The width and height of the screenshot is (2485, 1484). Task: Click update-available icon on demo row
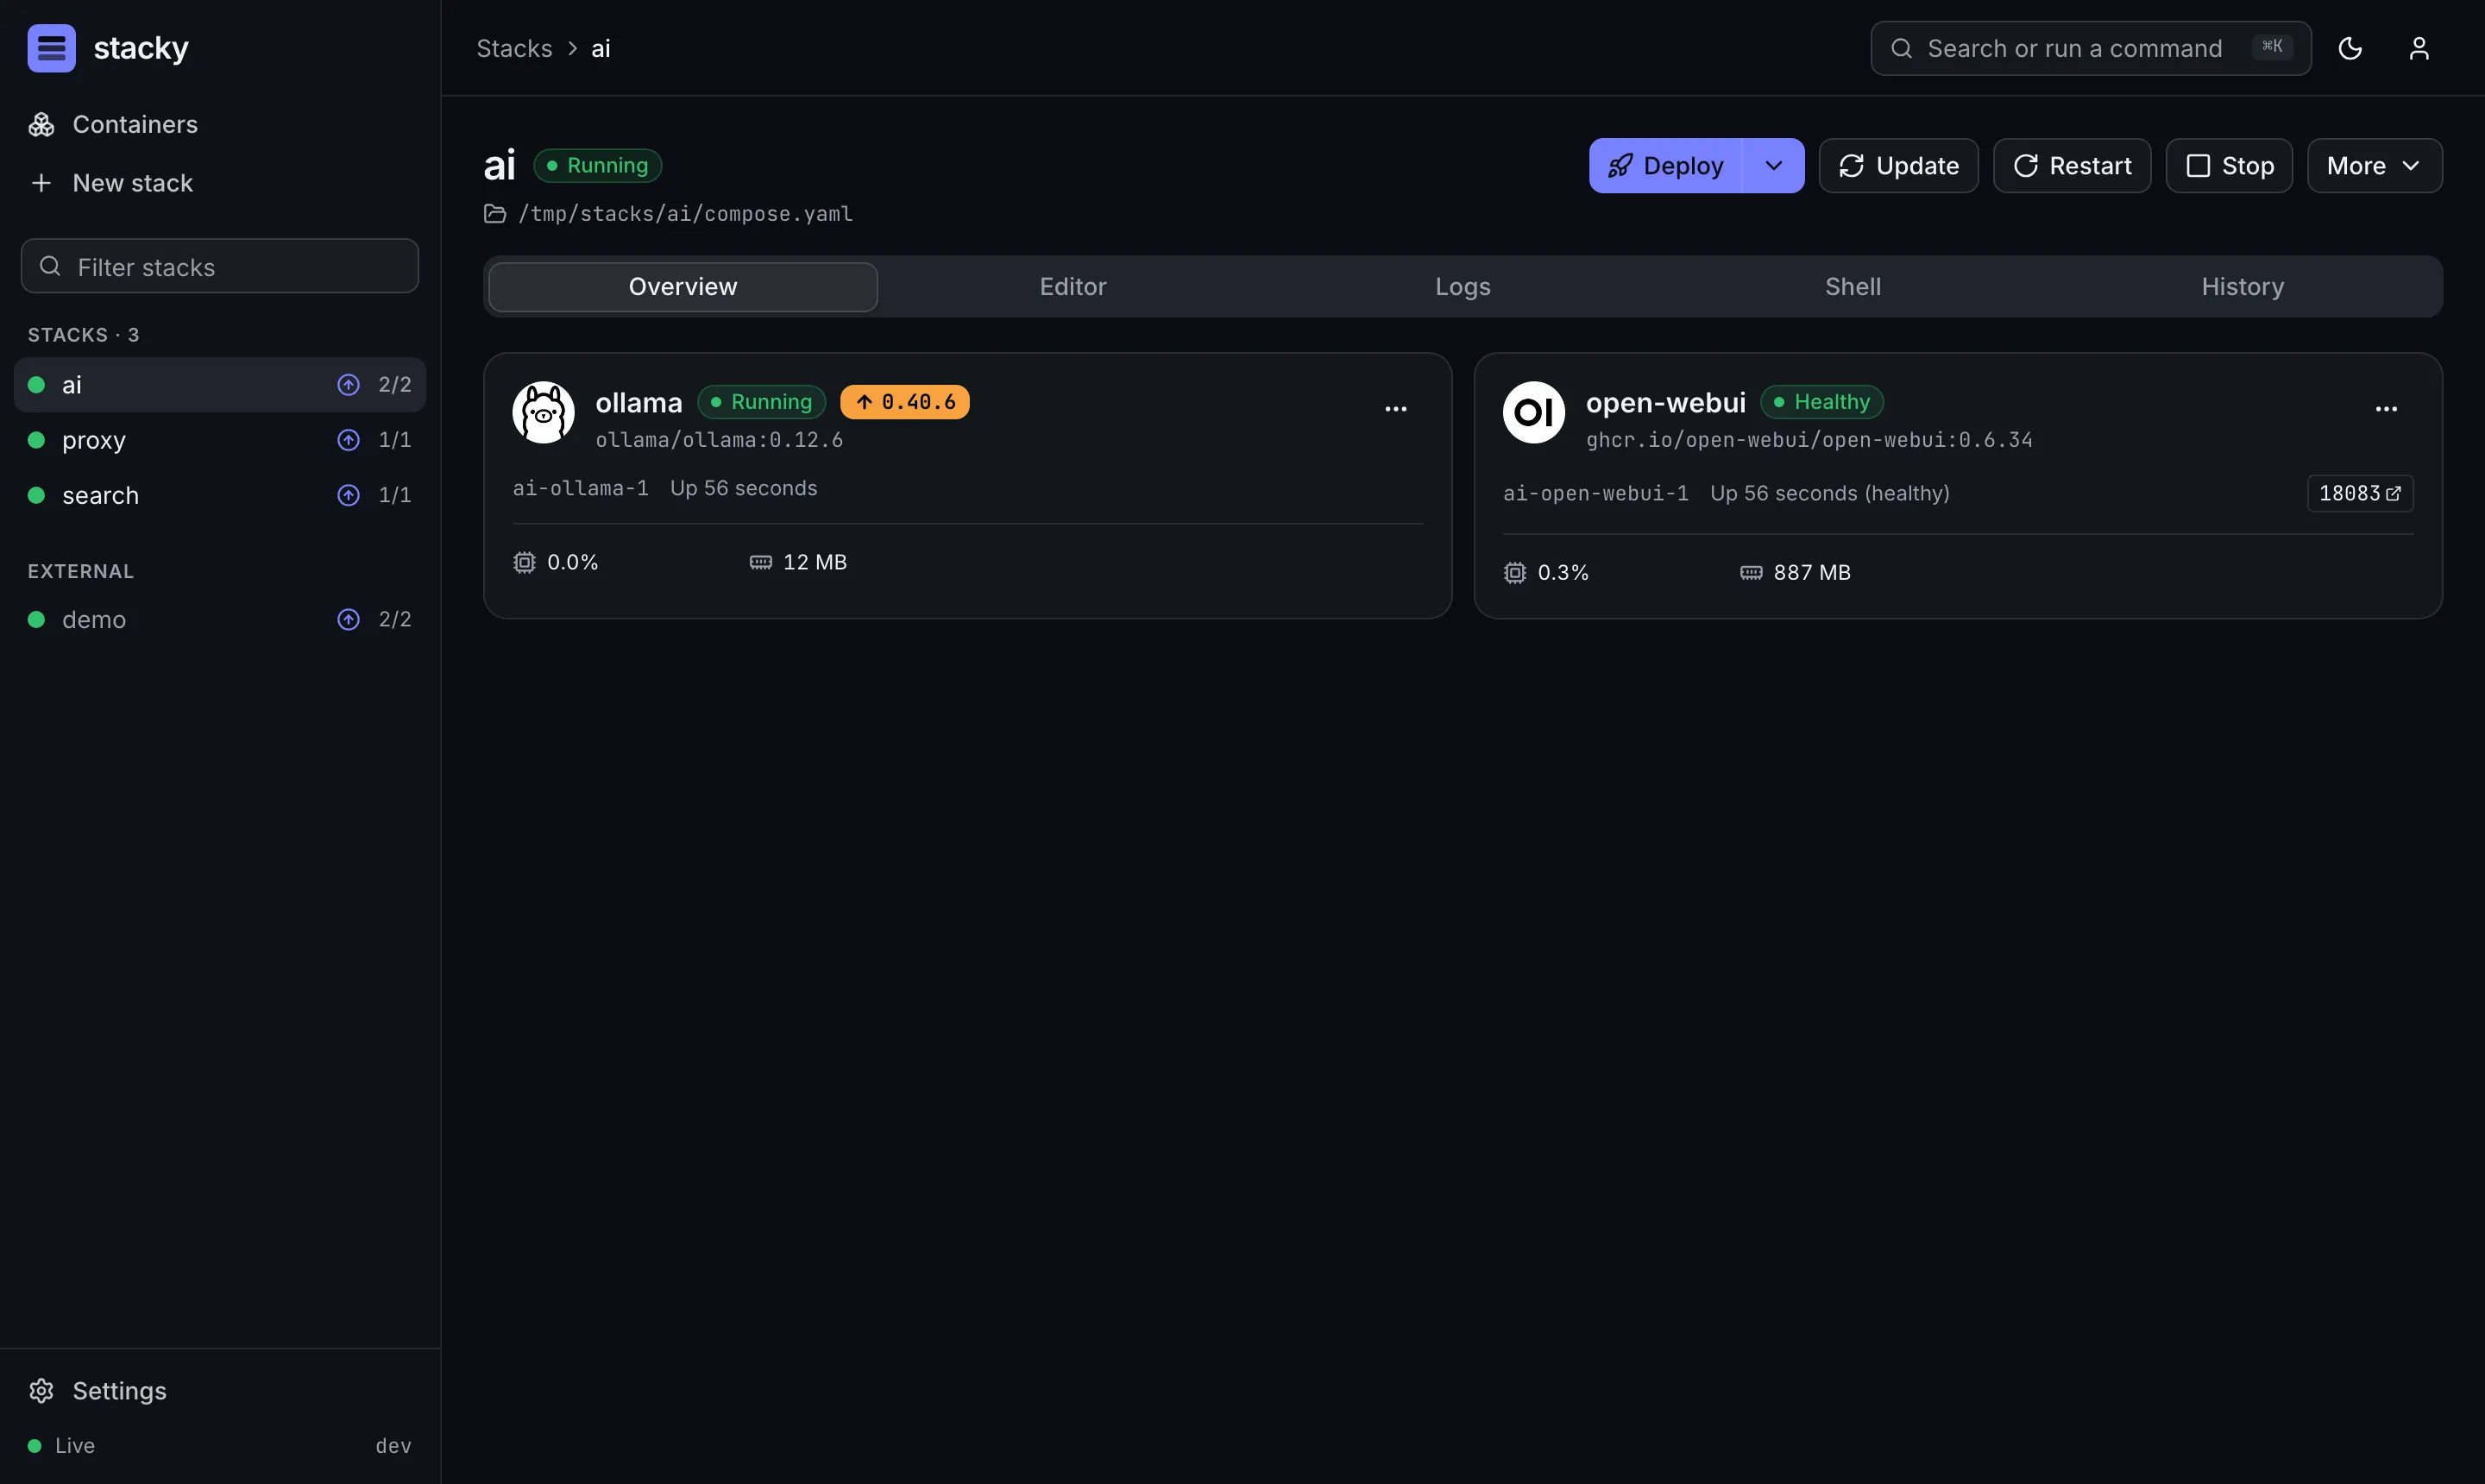click(348, 620)
